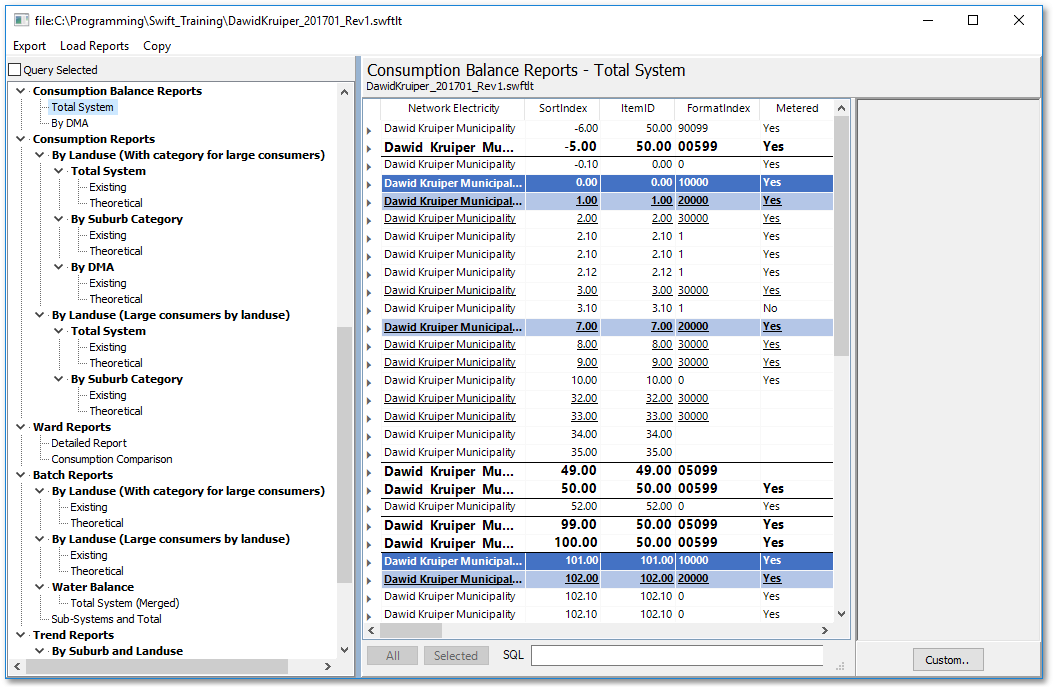Sort by the Network Electricity column header

coord(453,108)
